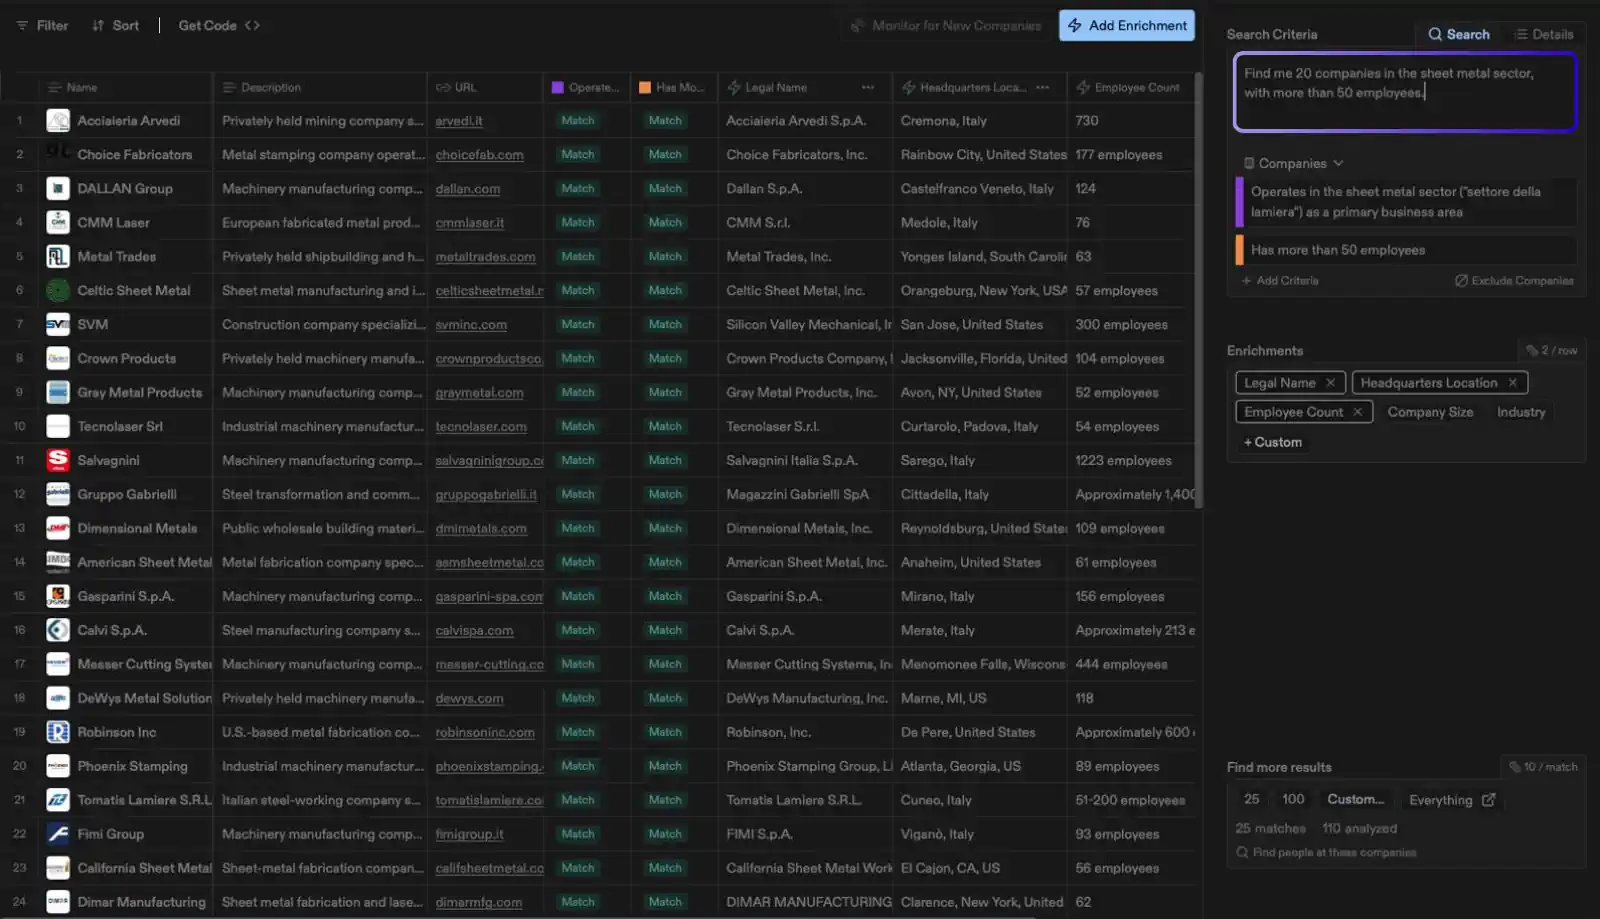Remove the Headquarters Location enrichment
1600x919 pixels.
click(x=1512, y=383)
